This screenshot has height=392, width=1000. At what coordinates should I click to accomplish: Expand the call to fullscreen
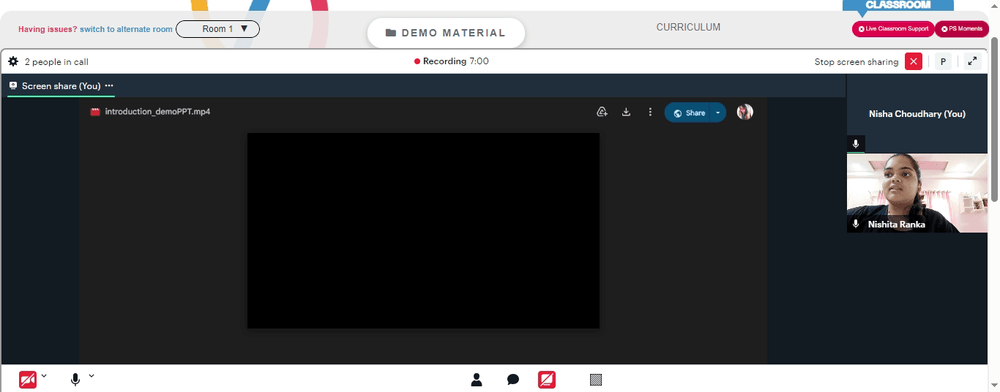point(972,62)
